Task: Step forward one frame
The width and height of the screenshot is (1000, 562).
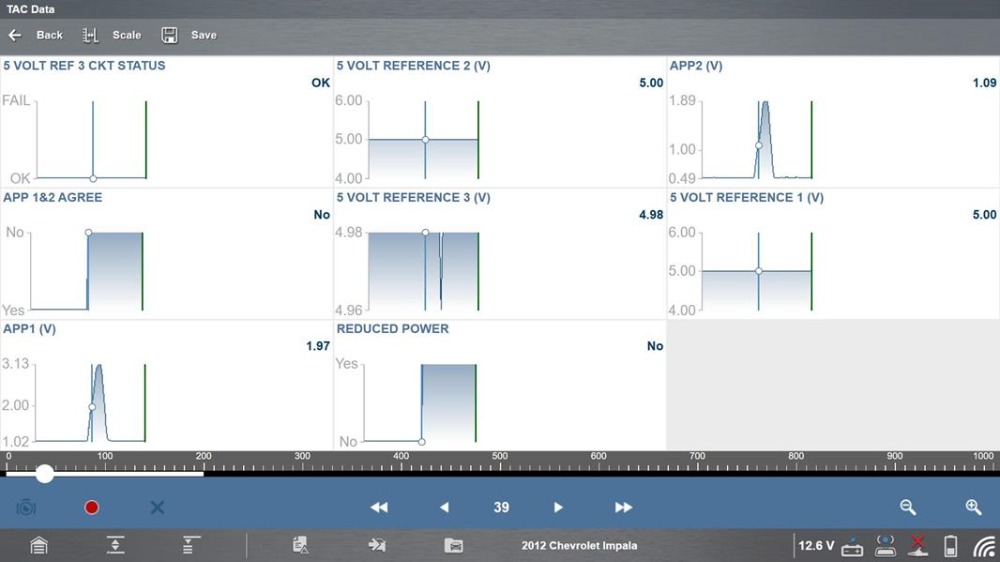Action: pos(559,507)
